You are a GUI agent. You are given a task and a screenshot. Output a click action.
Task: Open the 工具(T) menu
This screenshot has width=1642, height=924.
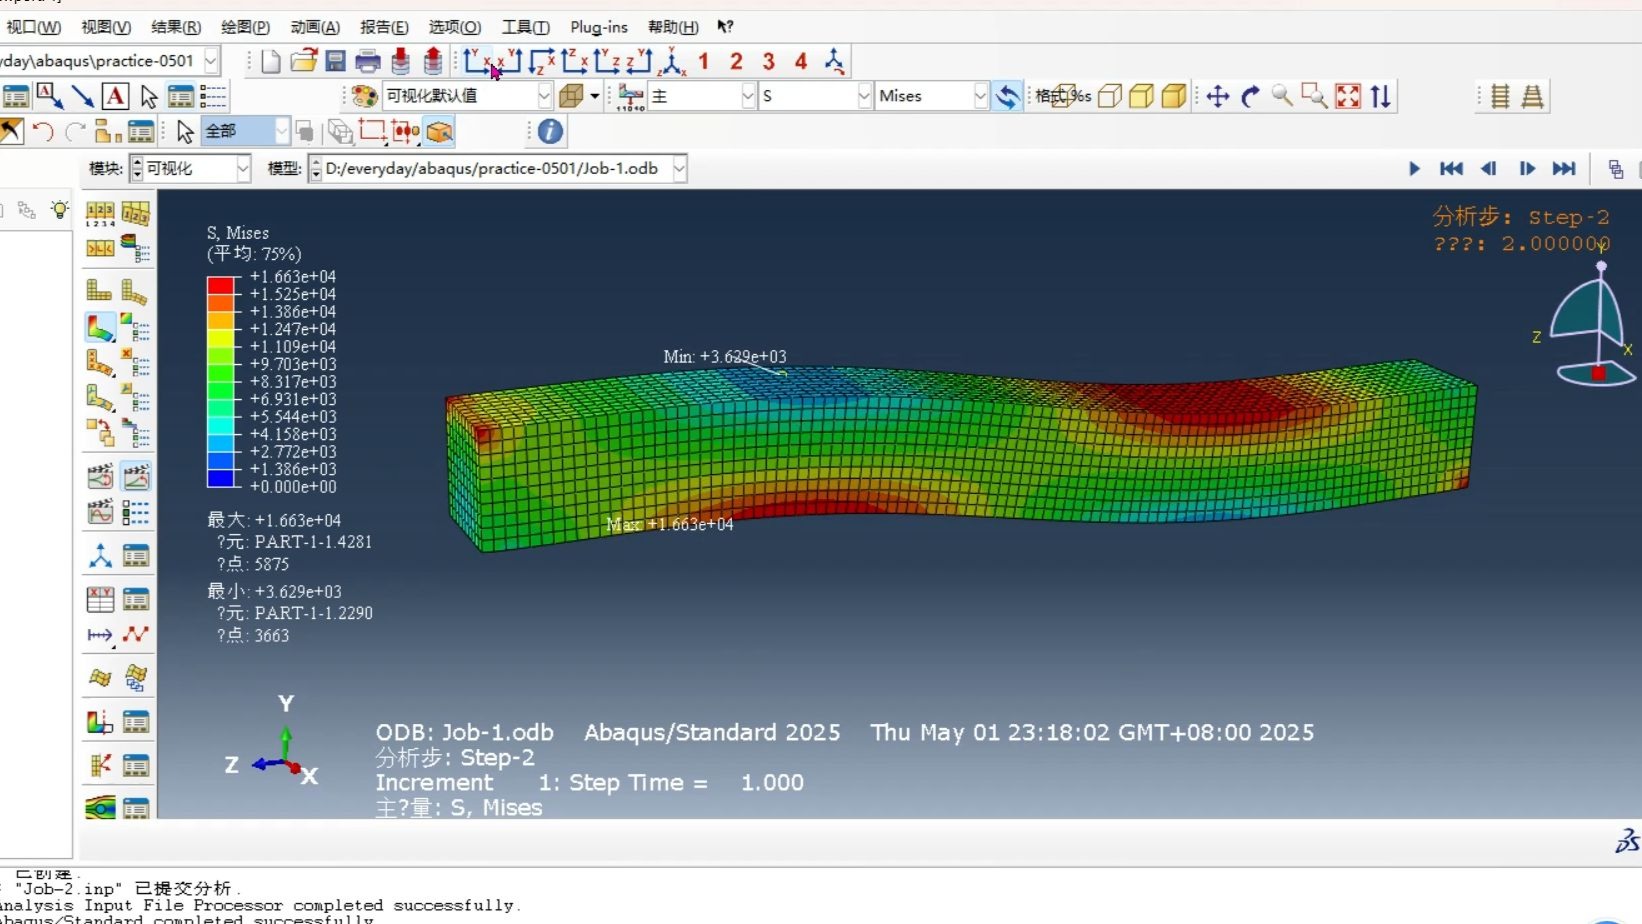[525, 27]
